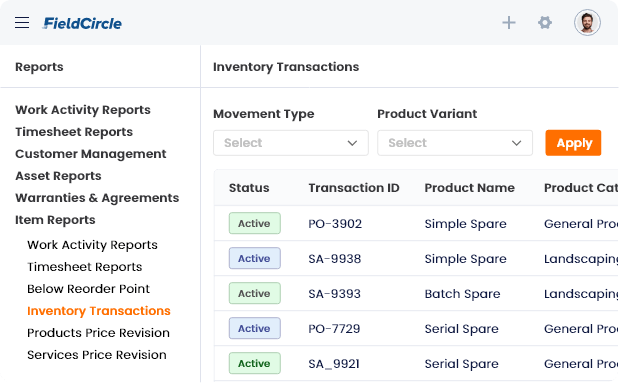619x383 pixels.
Task: Click the Inventory Transactions page title
Action: pyautogui.click(x=286, y=67)
